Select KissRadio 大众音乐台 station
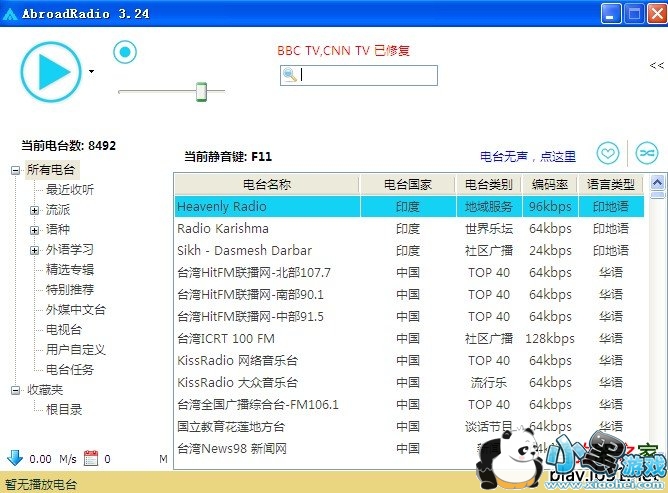 pyautogui.click(x=237, y=383)
